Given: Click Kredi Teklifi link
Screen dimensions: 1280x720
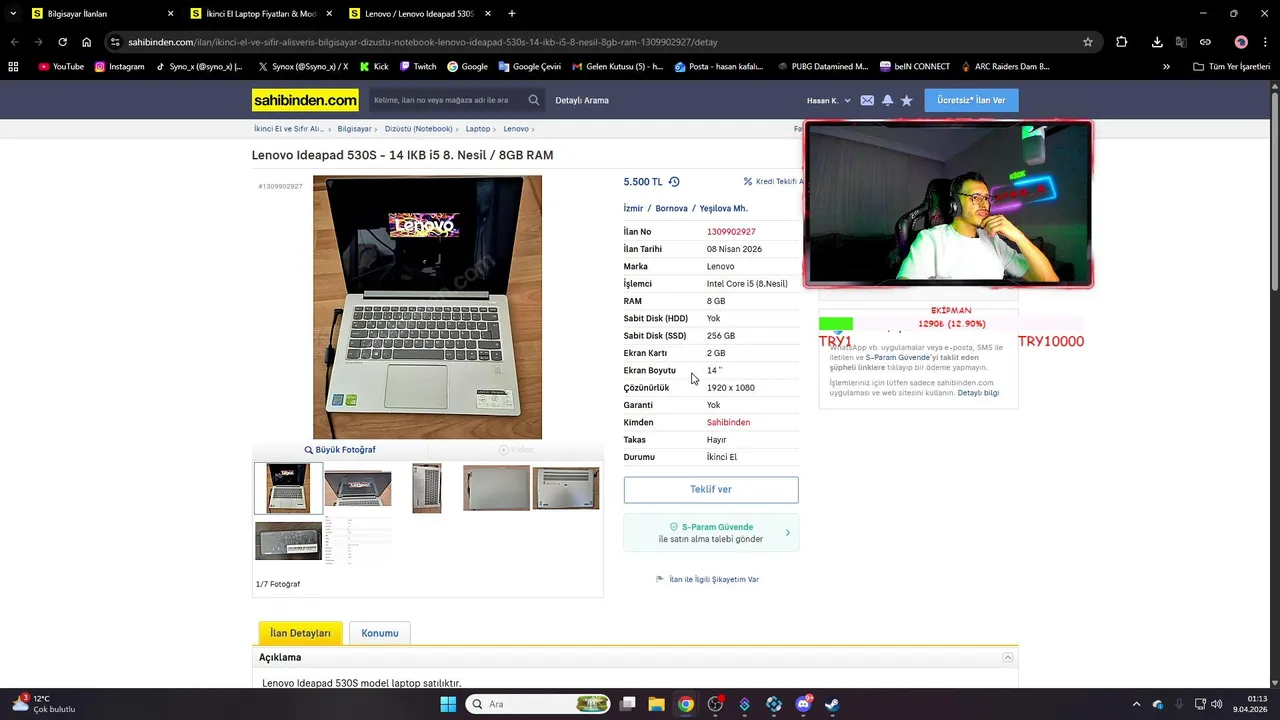Looking at the screenshot, I should [x=774, y=182].
